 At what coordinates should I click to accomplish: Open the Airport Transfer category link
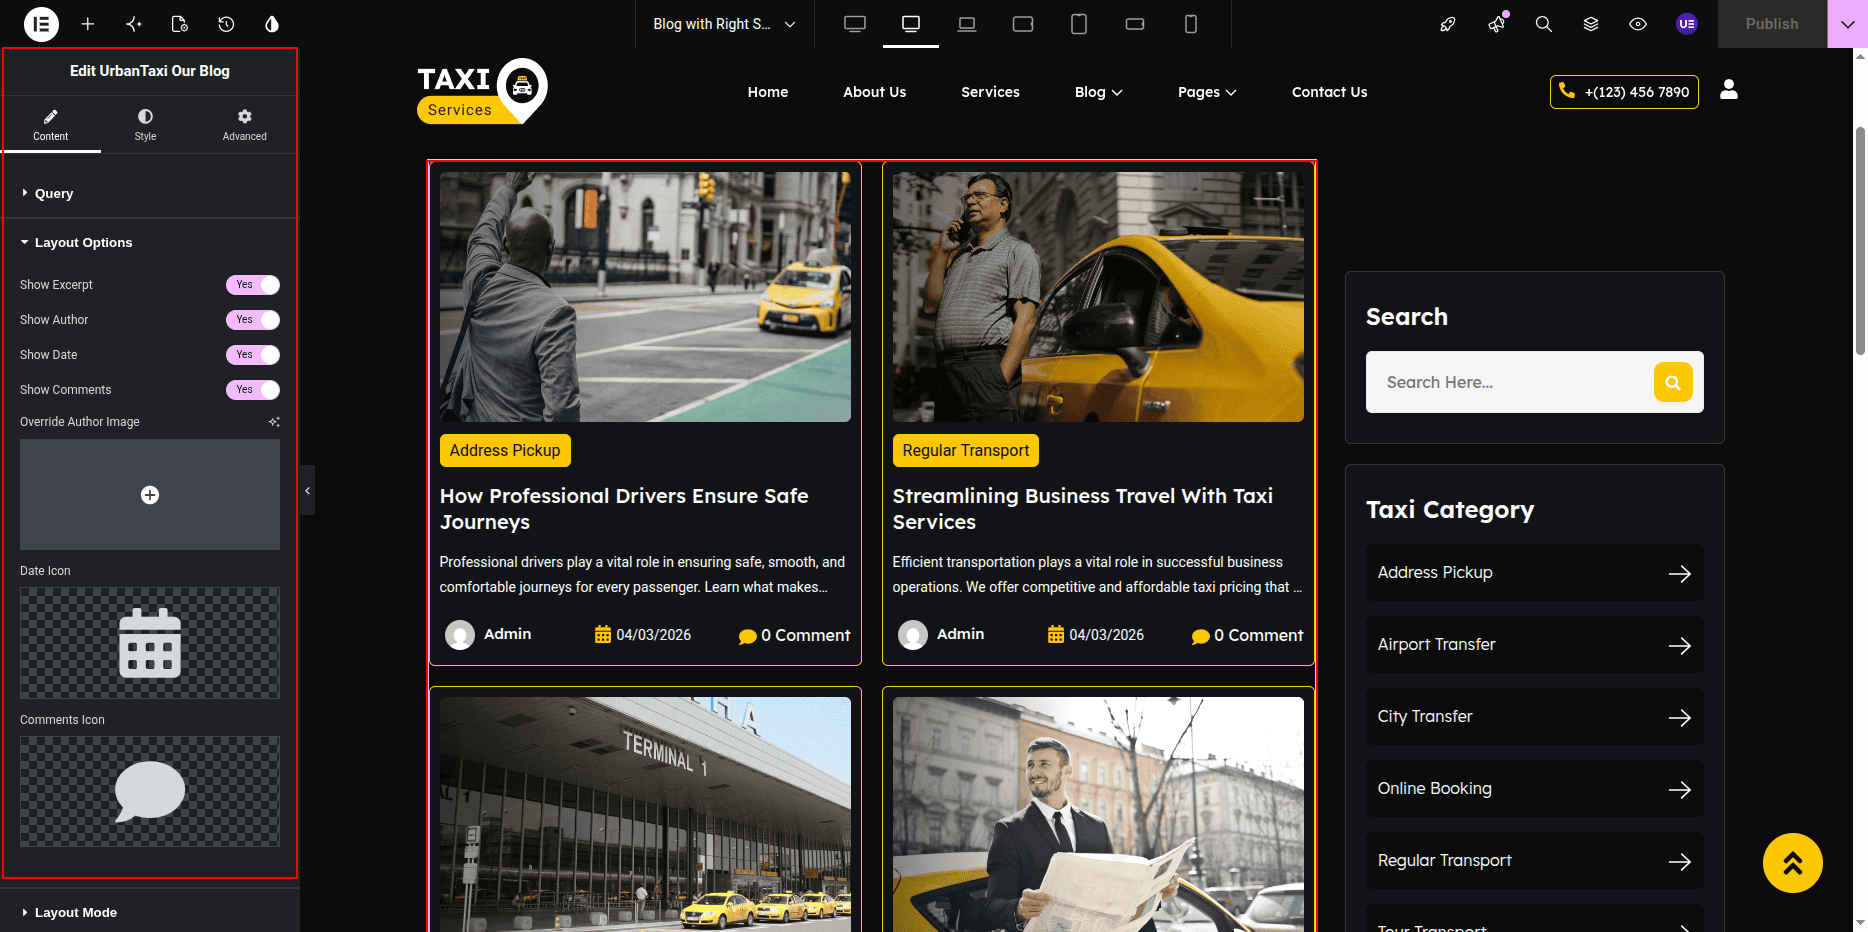pyautogui.click(x=1535, y=645)
